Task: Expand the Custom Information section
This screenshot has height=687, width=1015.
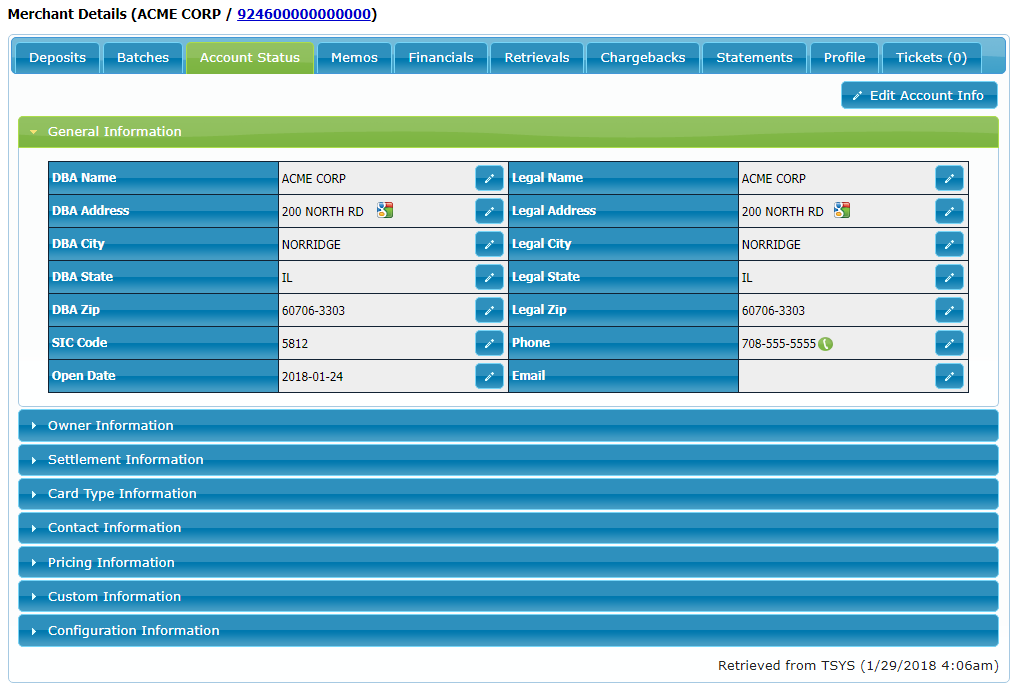Action: pos(508,596)
